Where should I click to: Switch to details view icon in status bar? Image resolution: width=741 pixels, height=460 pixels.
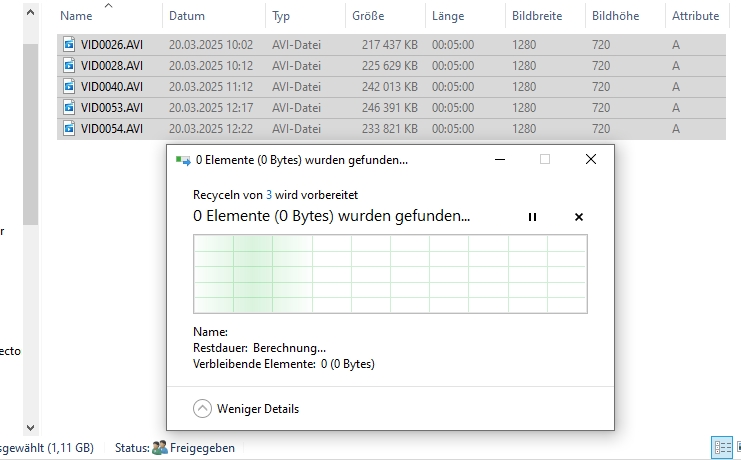click(722, 447)
